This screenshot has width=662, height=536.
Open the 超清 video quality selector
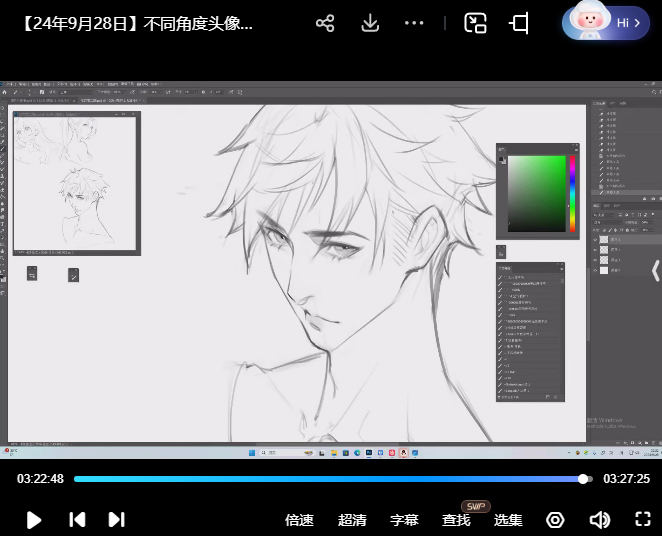[352, 520]
